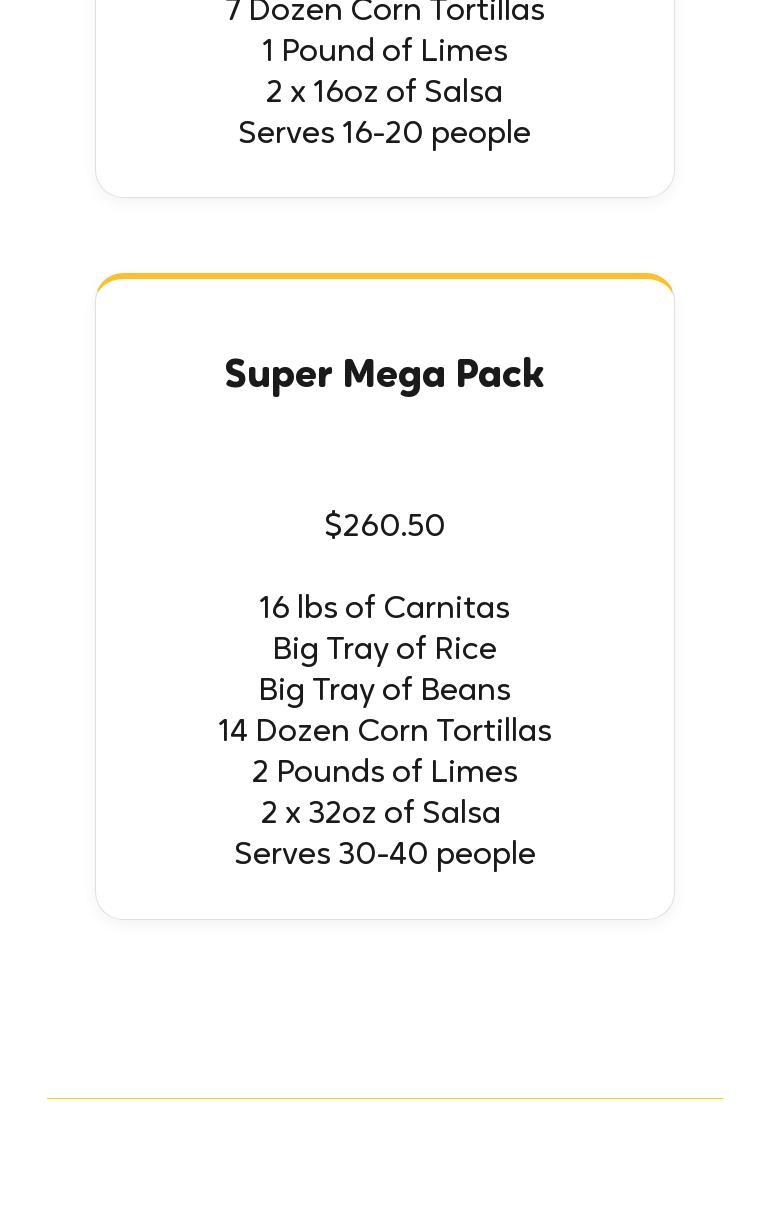770x1216 pixels.
Task: Select the 2 x 16oz of Salsa line
Action: click(x=384, y=91)
